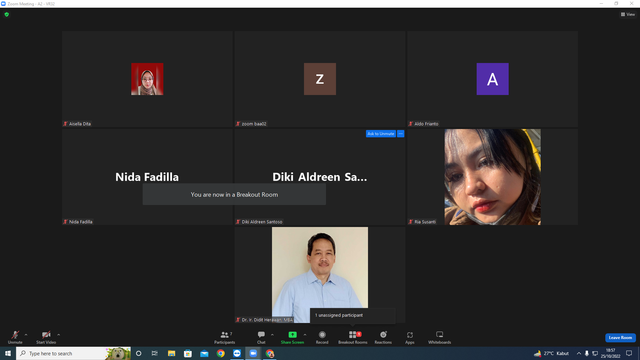Viewport: 640px width, 360px height.
Task: Open Mail app from taskbar
Action: click(x=204, y=353)
